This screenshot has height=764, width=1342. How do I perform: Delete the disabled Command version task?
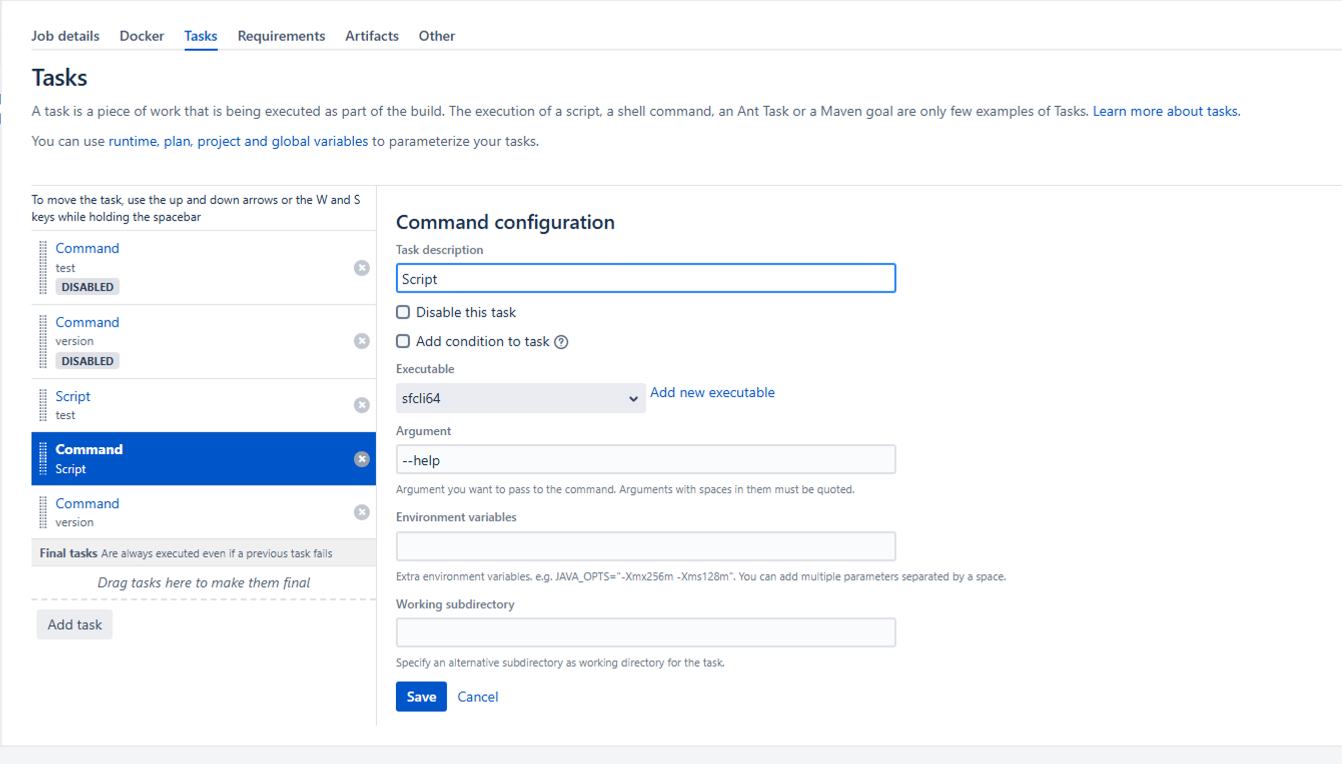[362, 341]
